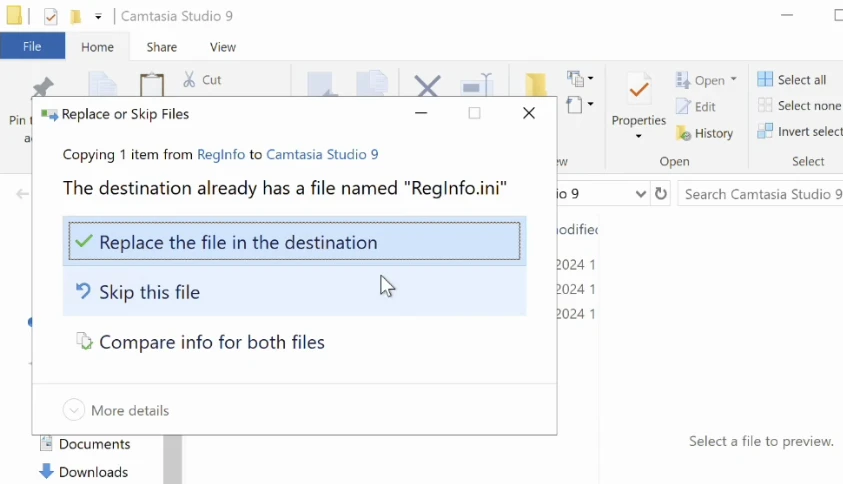This screenshot has height=484, width=843.
Task: Click the refresh icon beside address bar
Action: [660, 194]
